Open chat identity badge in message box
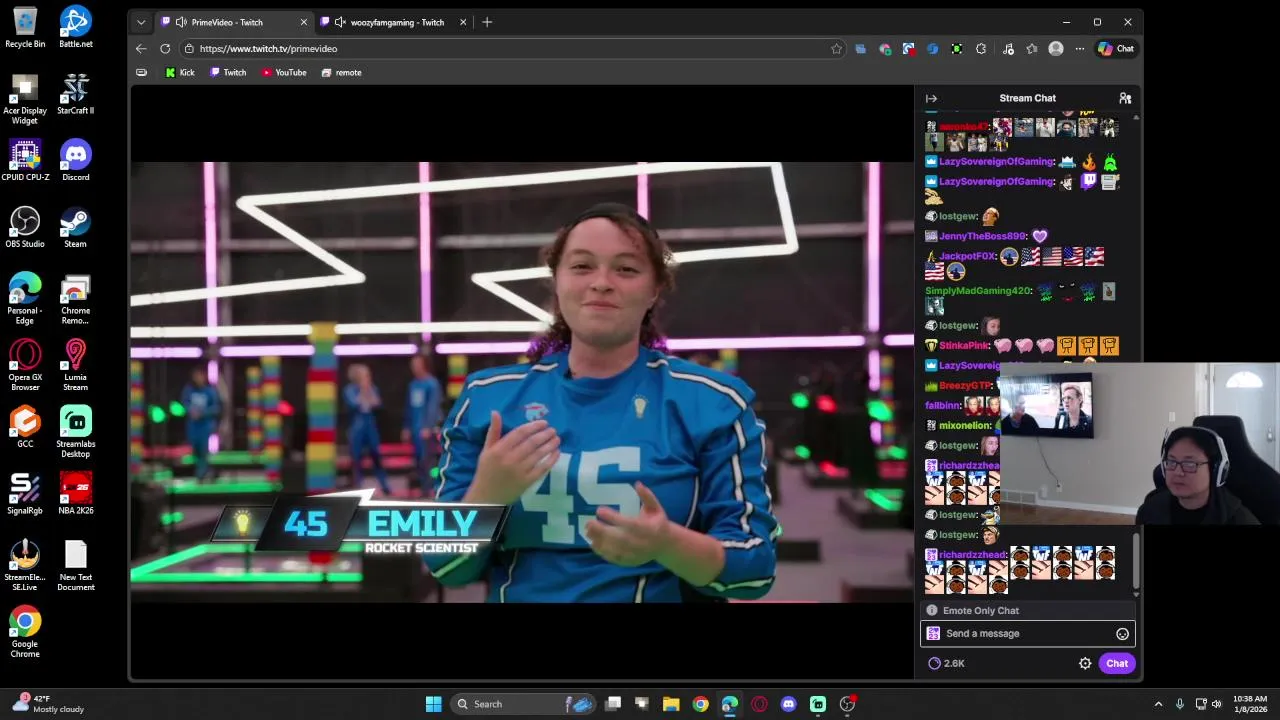 click(x=933, y=633)
